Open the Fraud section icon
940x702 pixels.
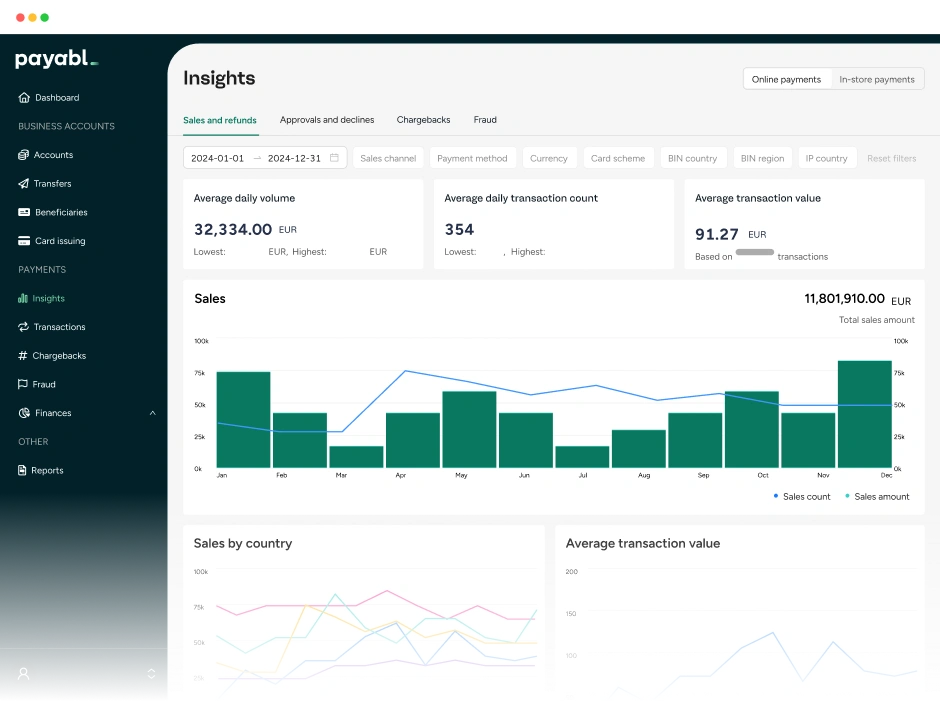pos(22,384)
